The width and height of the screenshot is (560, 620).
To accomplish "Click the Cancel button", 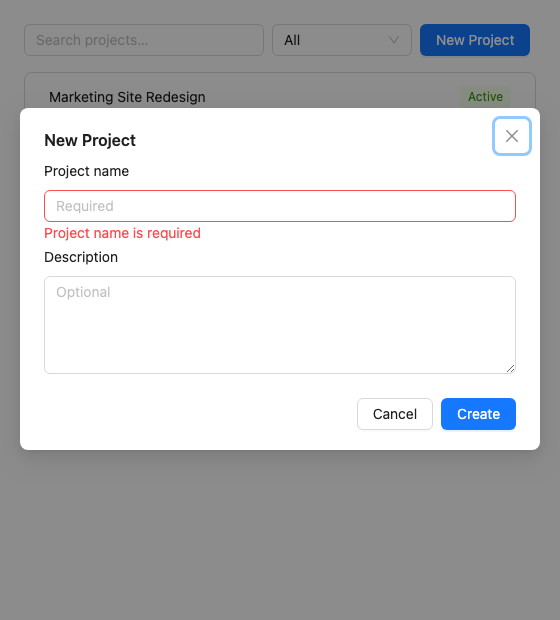I will pyautogui.click(x=395, y=414).
